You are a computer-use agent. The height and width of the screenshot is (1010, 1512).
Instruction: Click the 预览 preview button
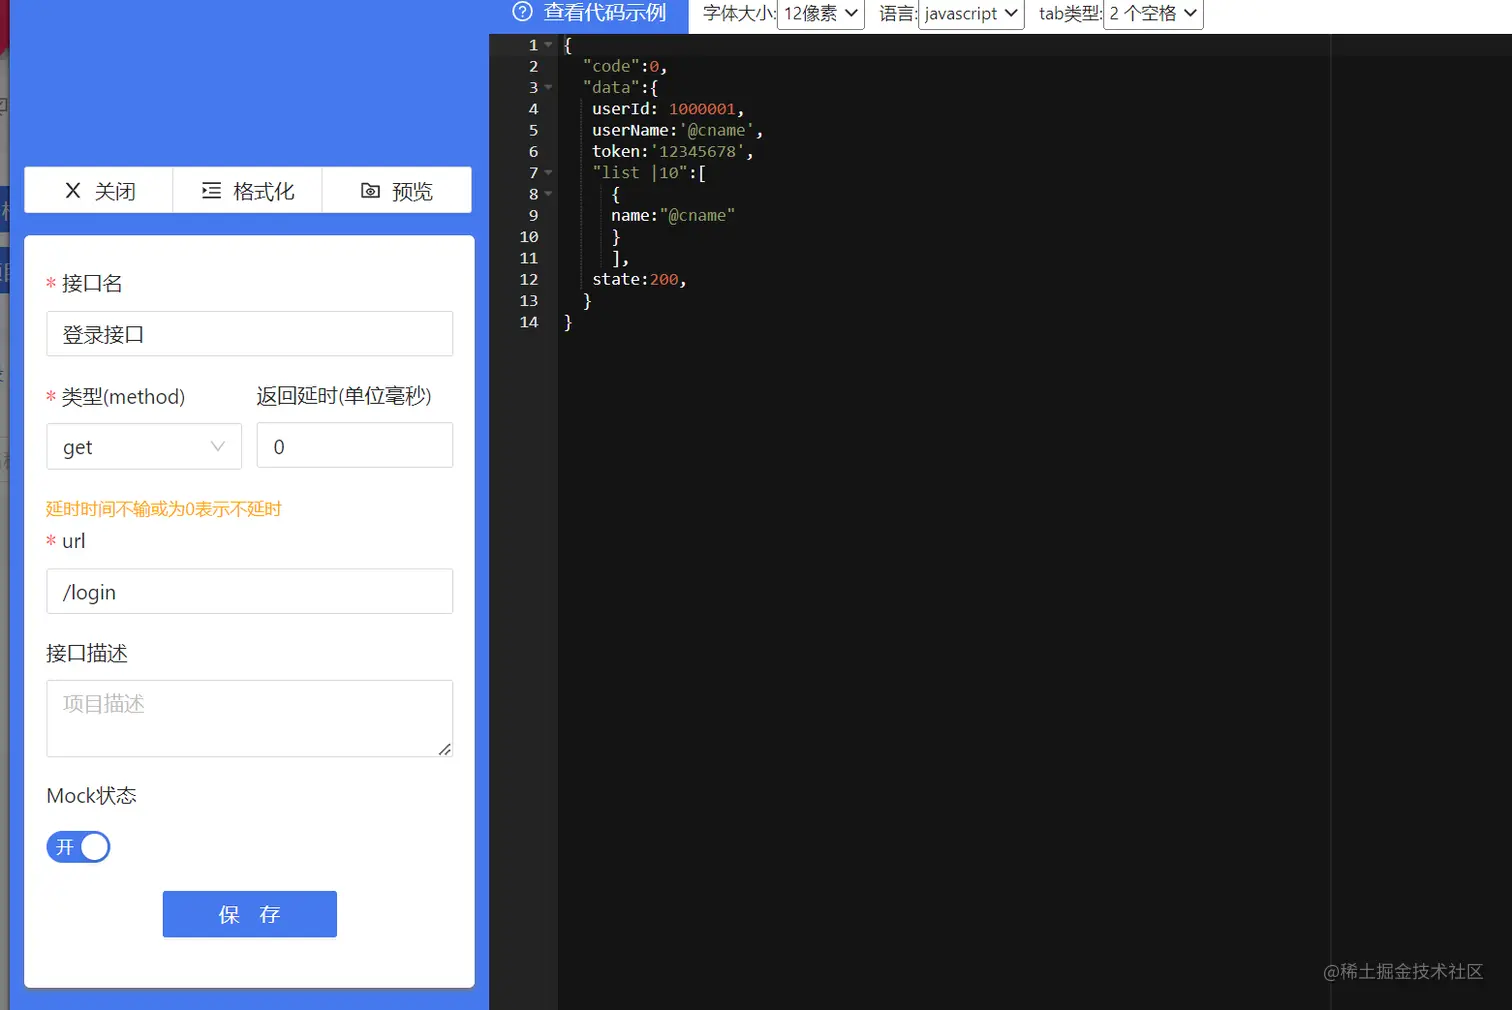[x=397, y=191]
